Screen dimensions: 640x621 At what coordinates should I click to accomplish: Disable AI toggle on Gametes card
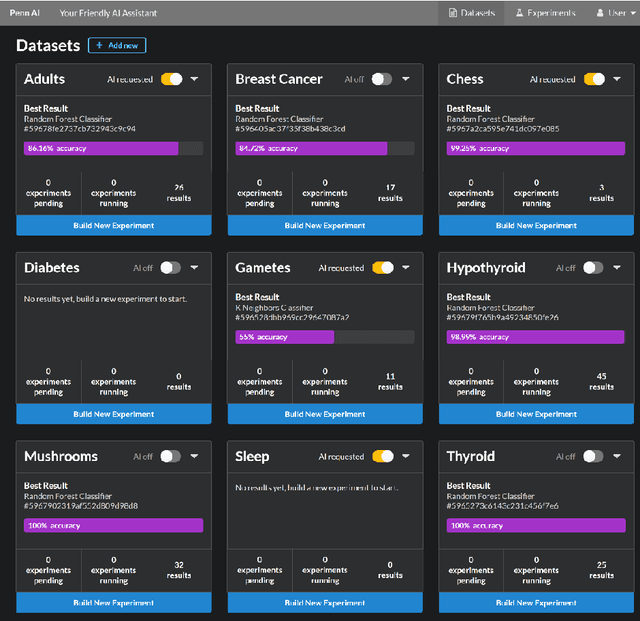382,268
